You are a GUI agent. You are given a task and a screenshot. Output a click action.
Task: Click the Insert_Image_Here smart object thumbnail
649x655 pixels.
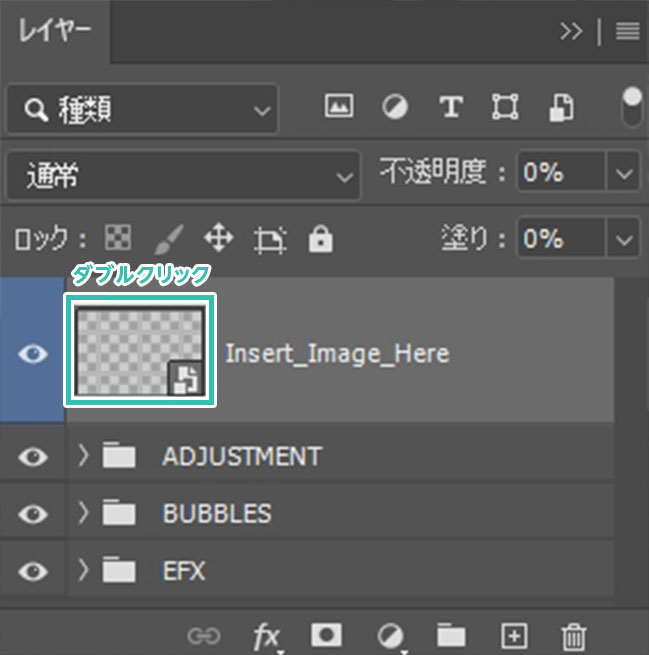pyautogui.click(x=140, y=350)
